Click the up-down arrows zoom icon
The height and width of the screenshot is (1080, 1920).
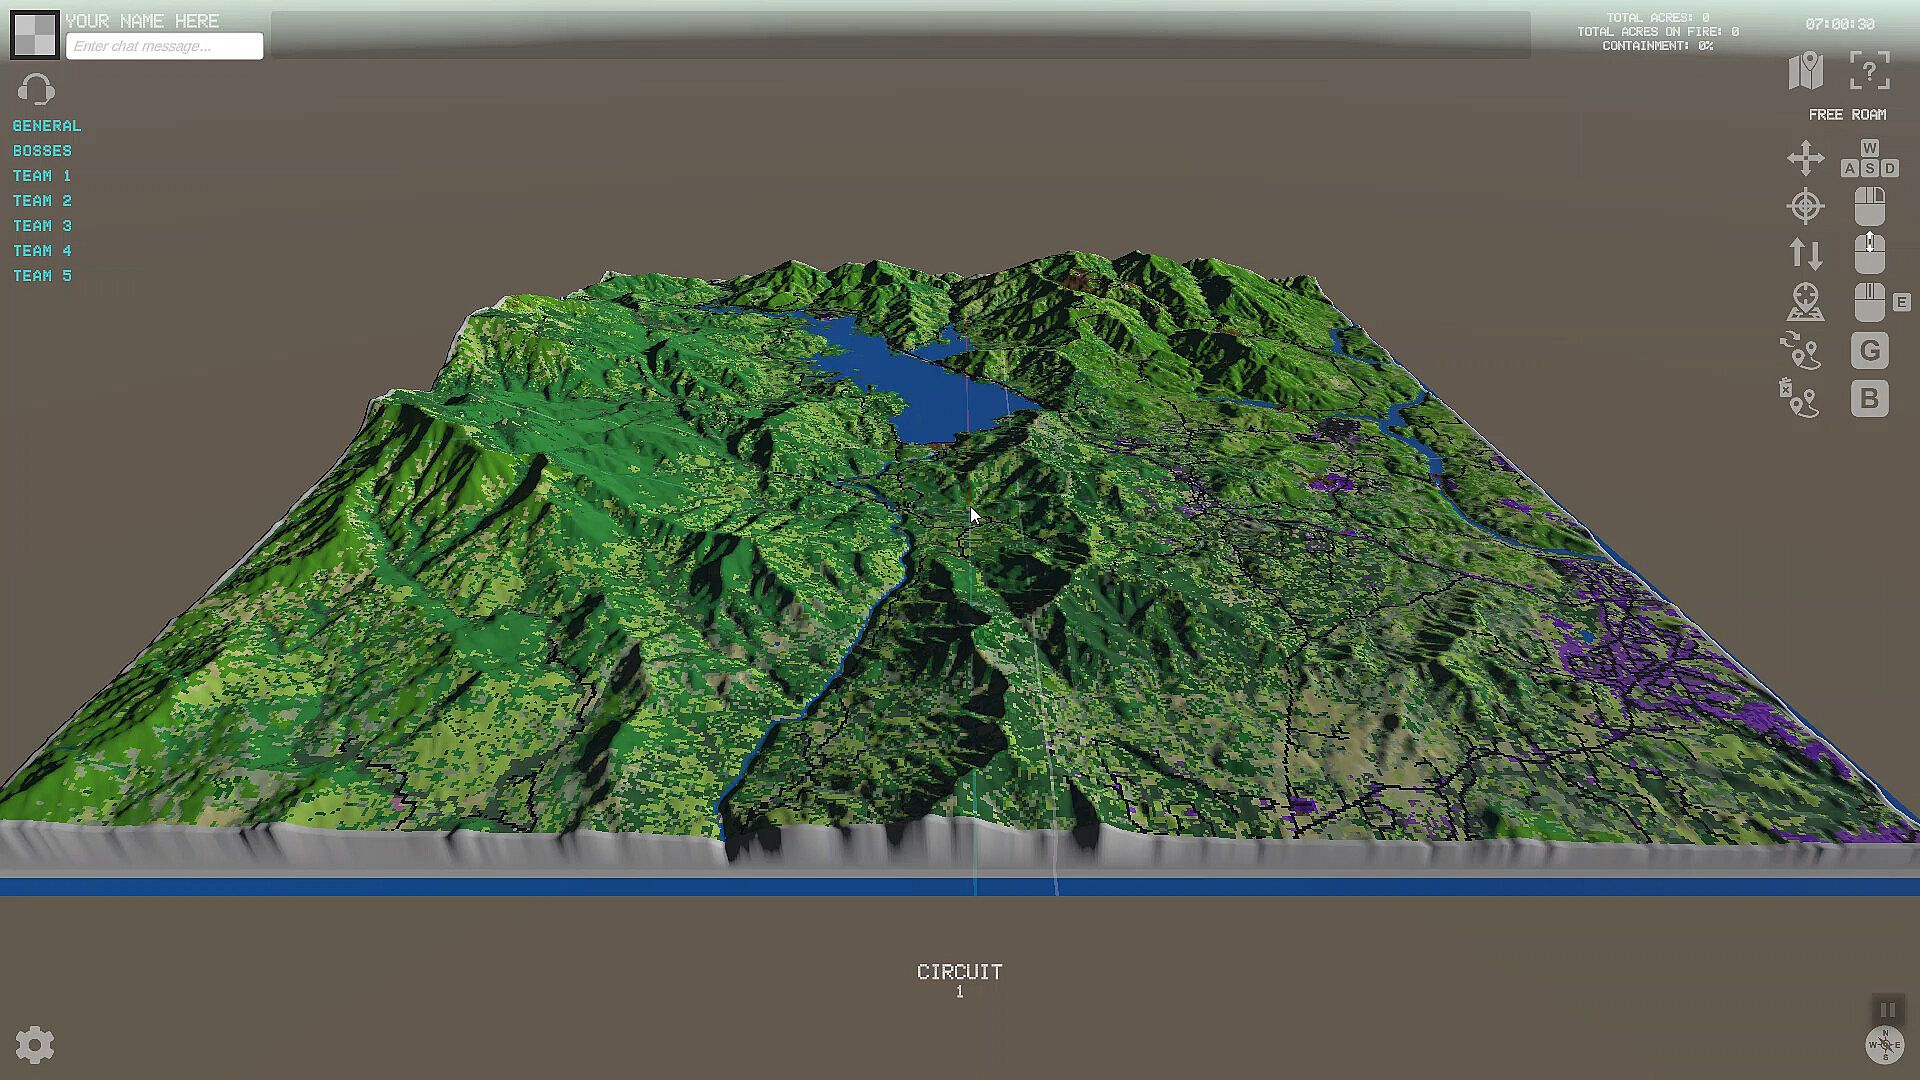point(1806,254)
